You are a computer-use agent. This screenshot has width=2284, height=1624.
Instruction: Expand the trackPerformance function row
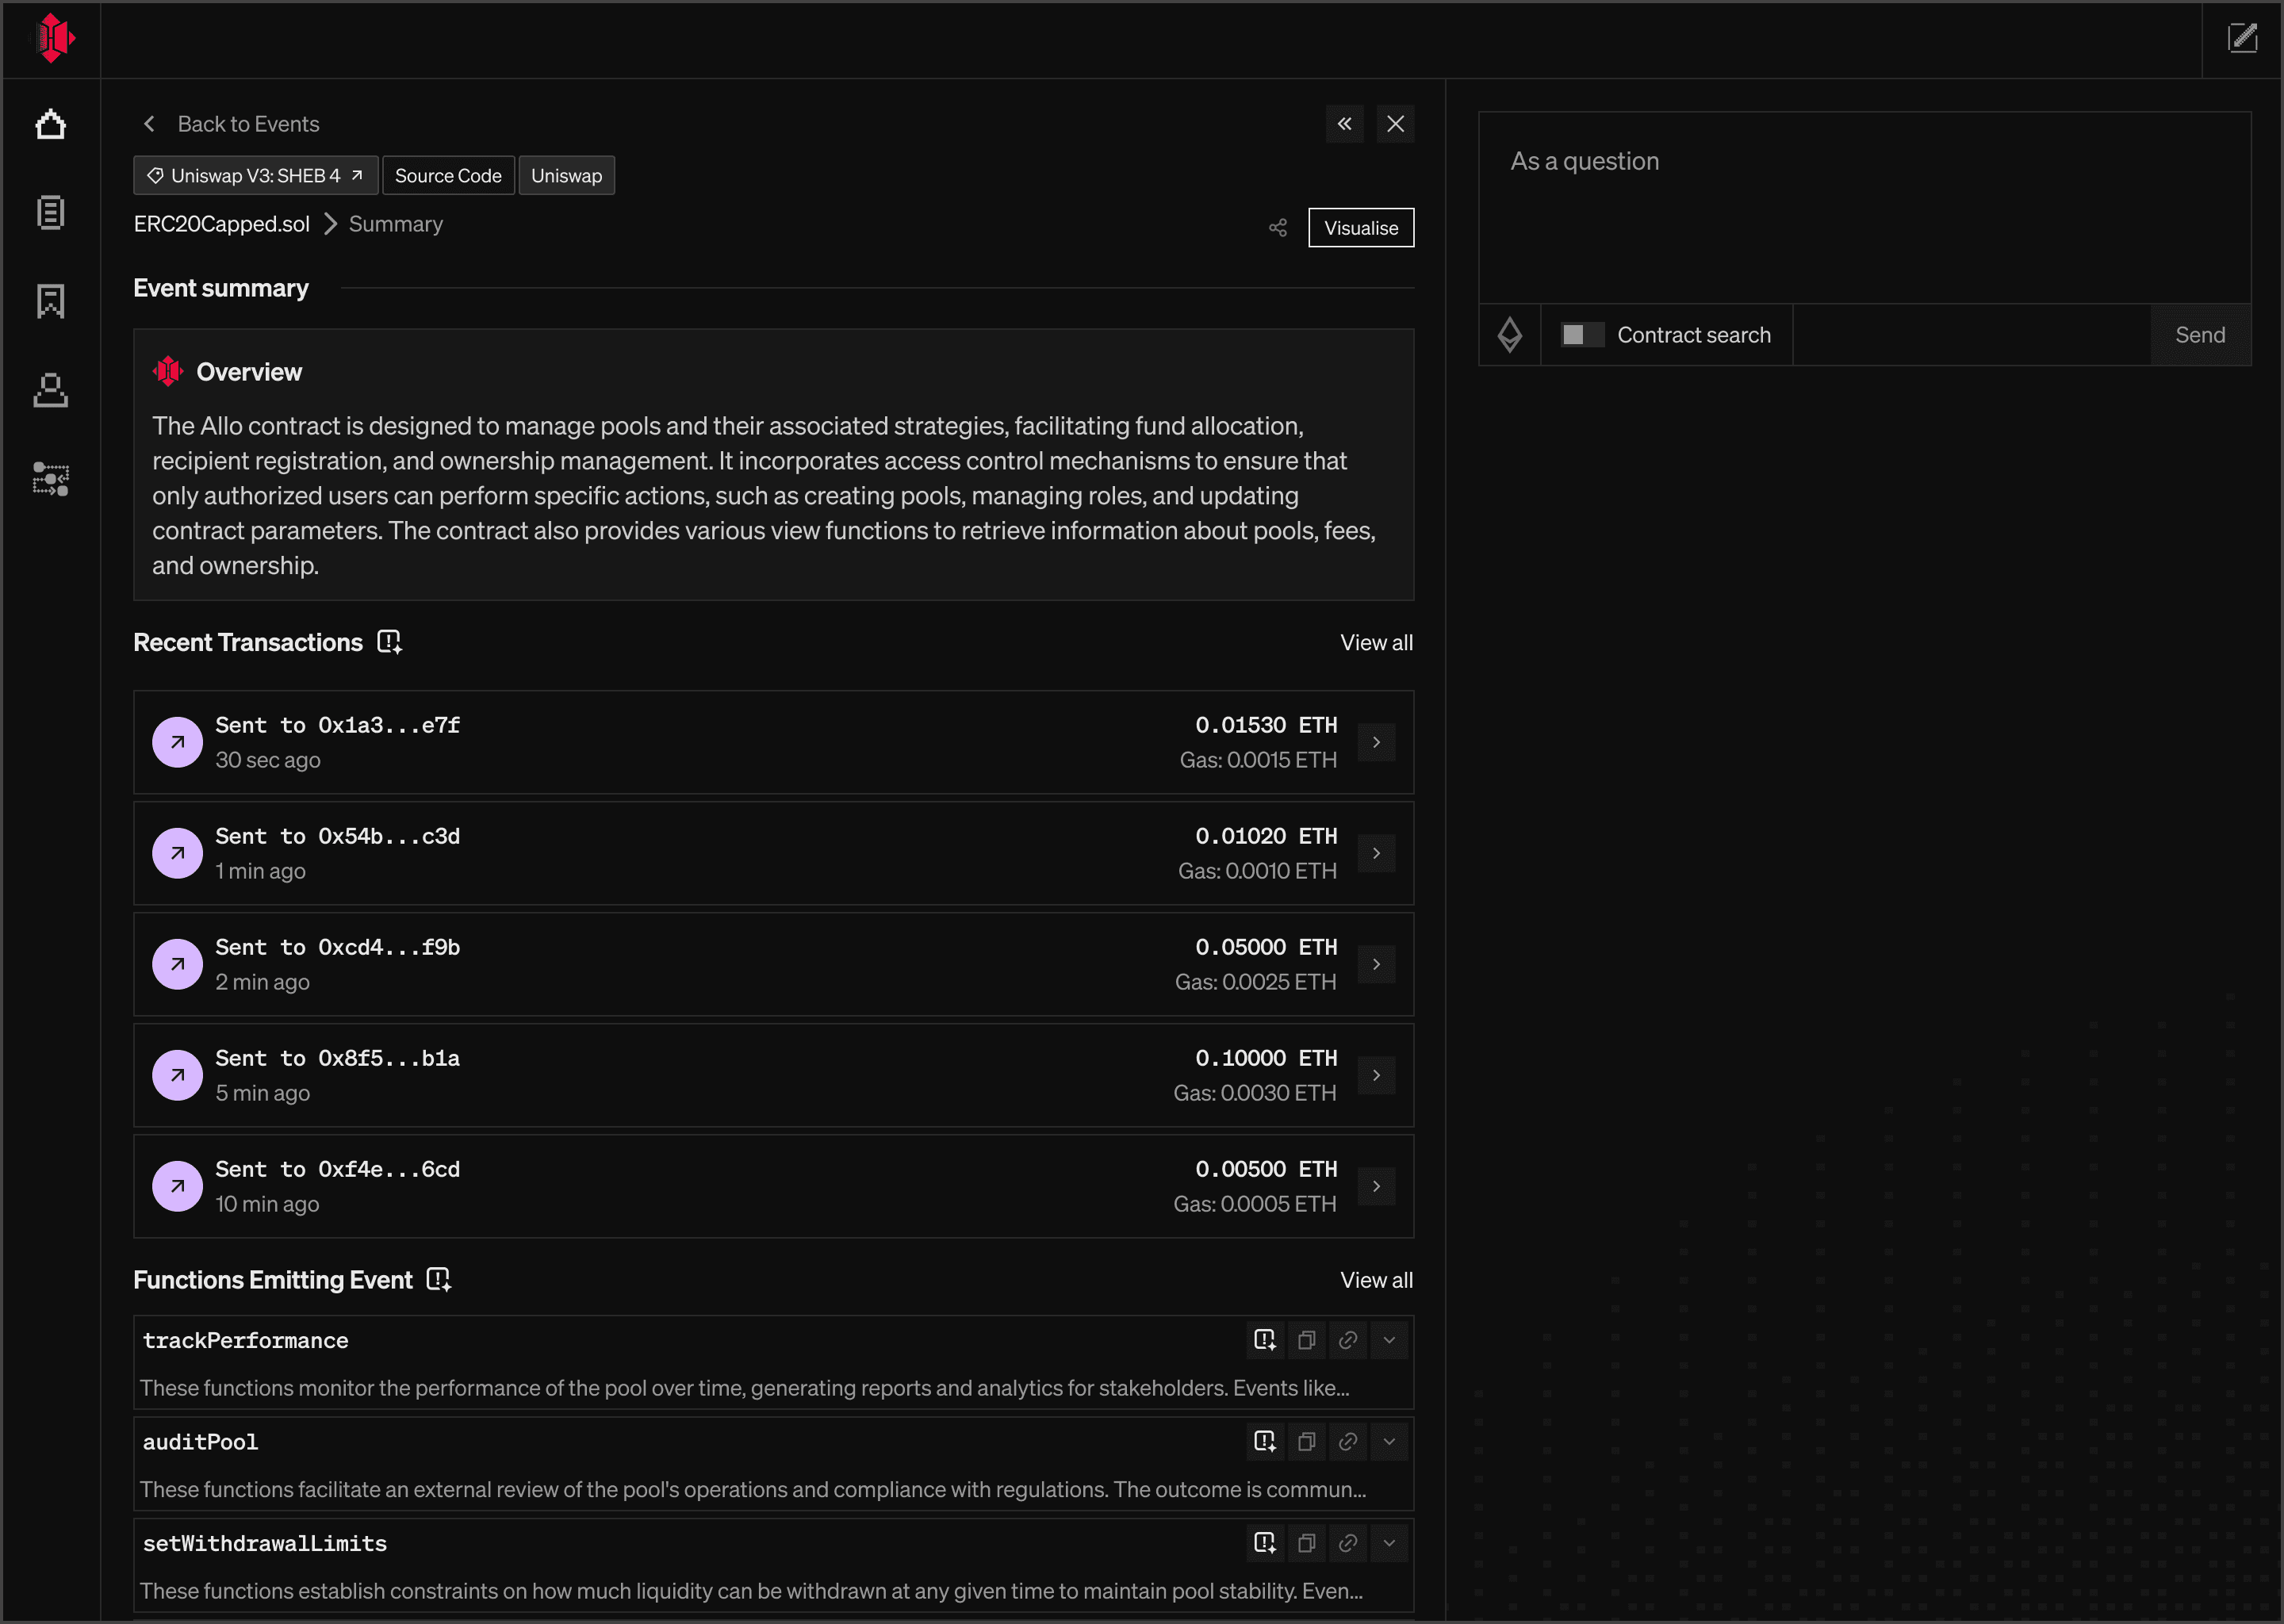(1389, 1340)
